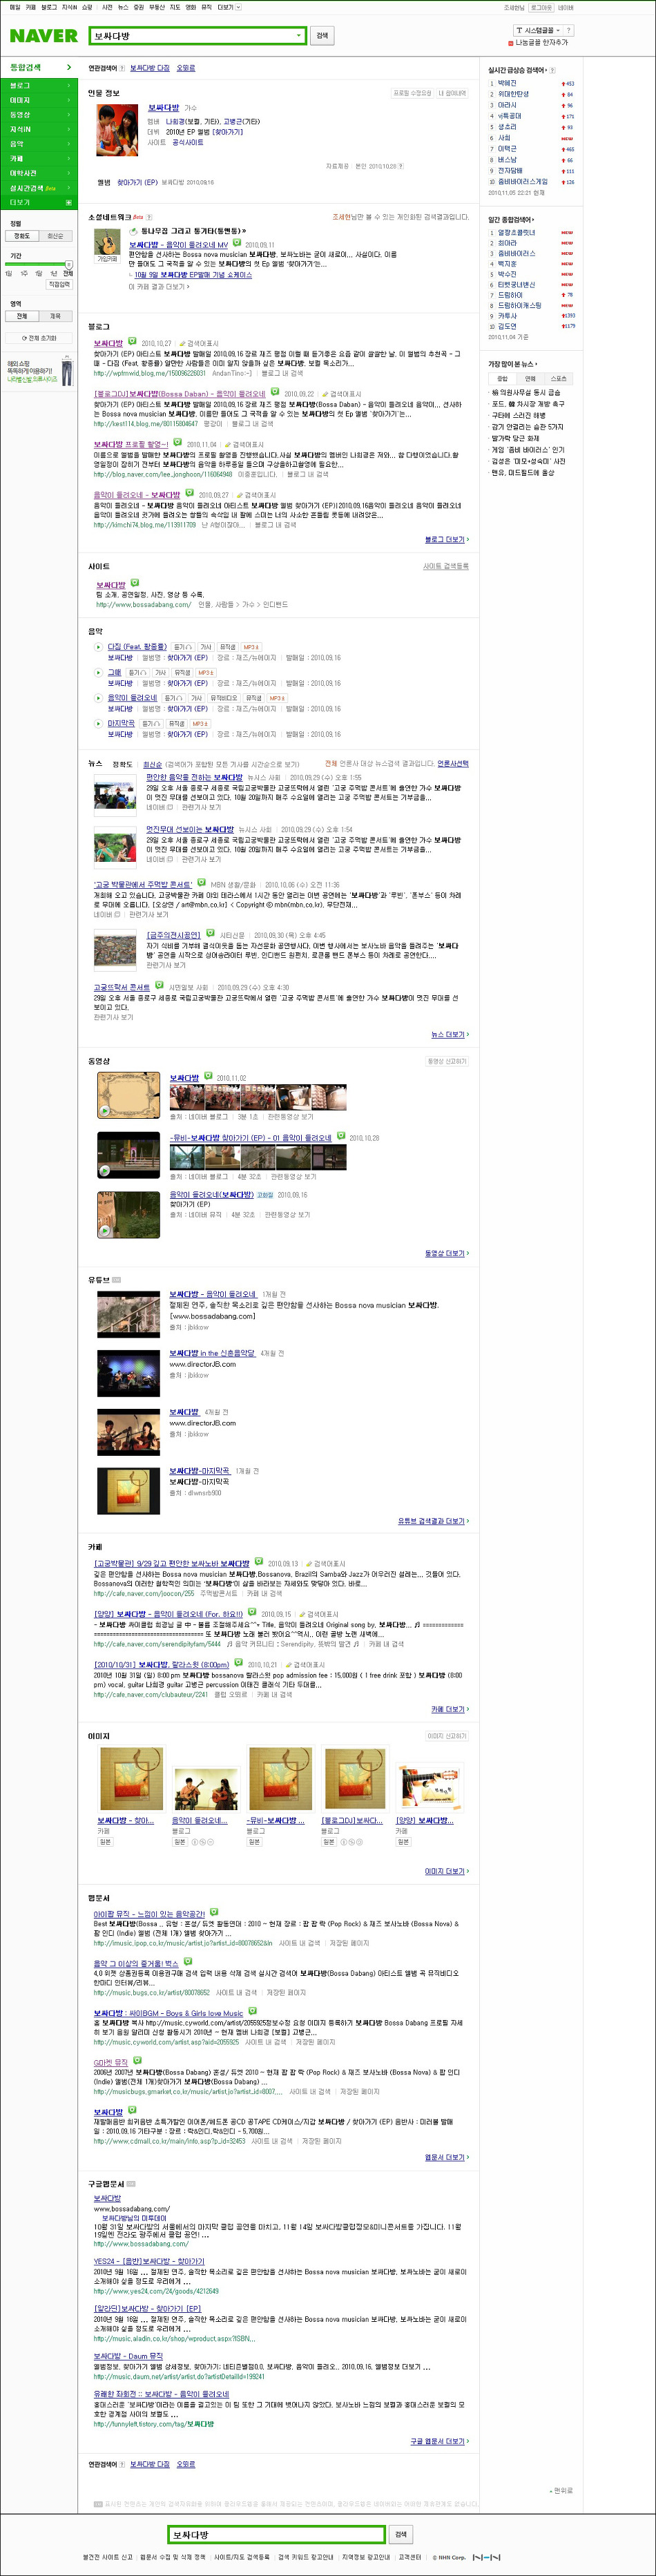Open the 더보기 dropdown in top navigation
This screenshot has width=656, height=2576.
(228, 7)
